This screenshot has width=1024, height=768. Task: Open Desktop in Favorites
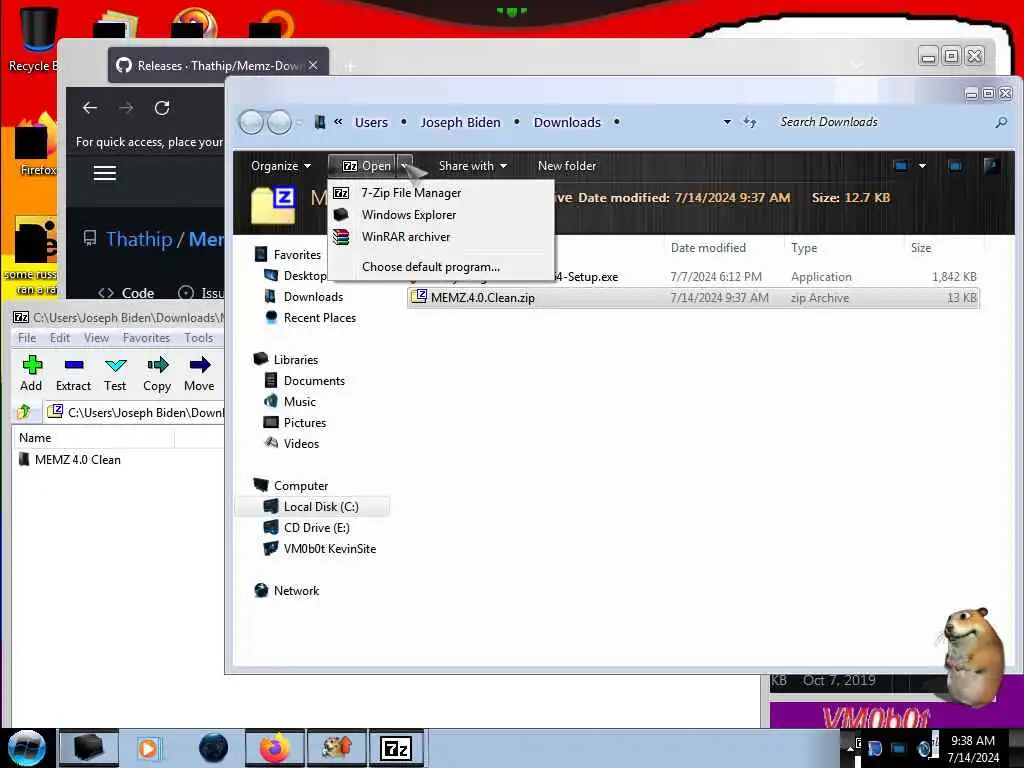304,276
